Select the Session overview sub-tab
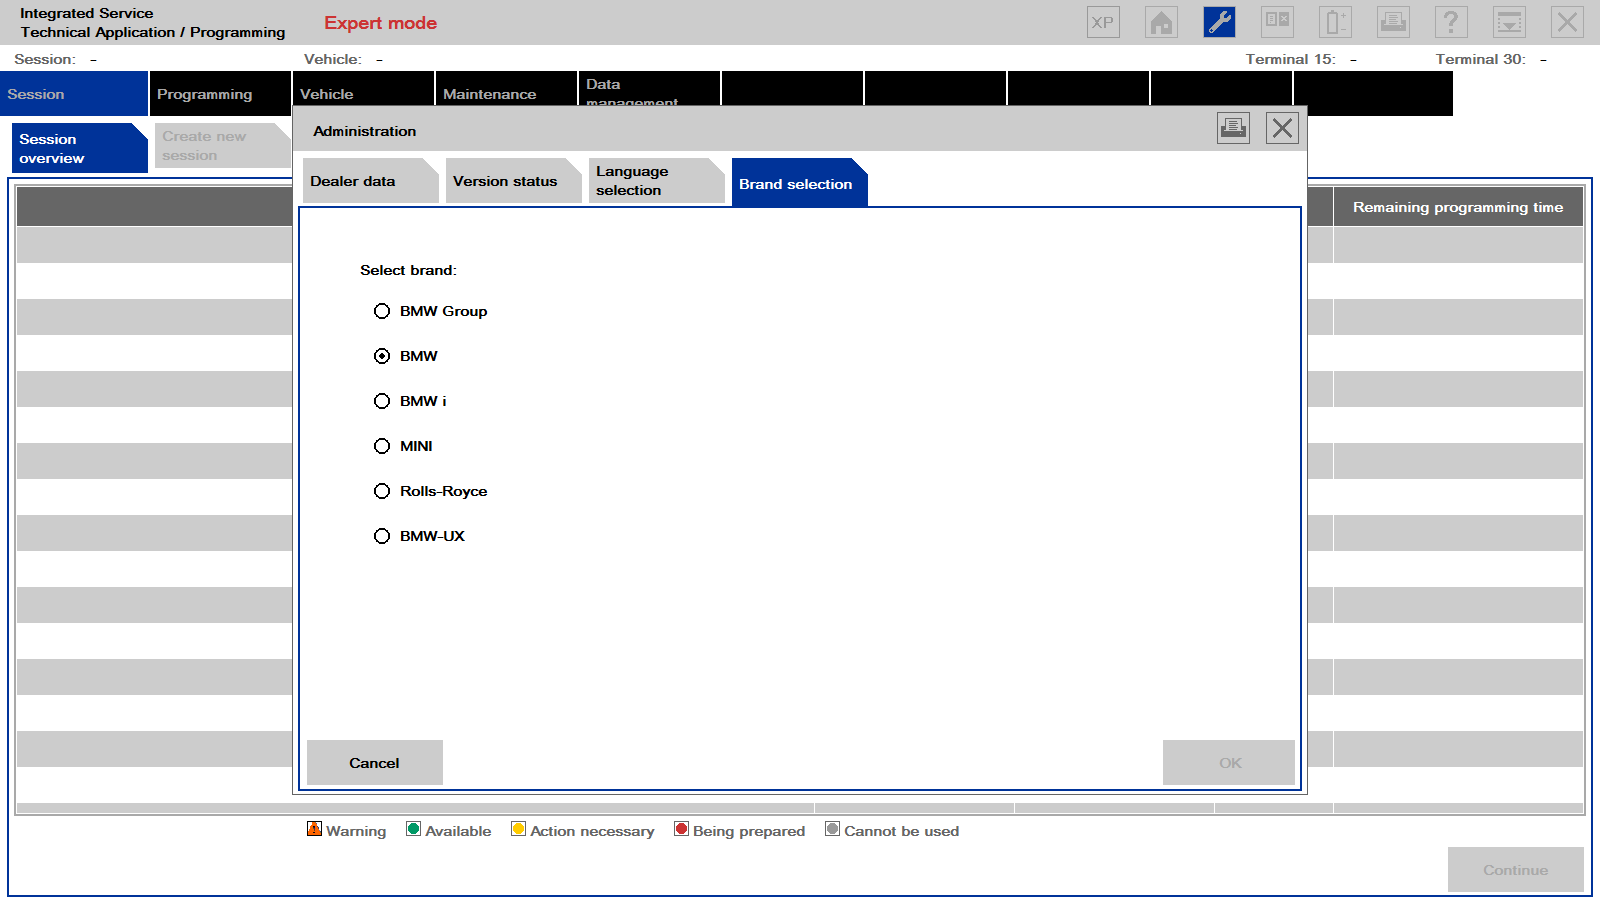 point(80,148)
